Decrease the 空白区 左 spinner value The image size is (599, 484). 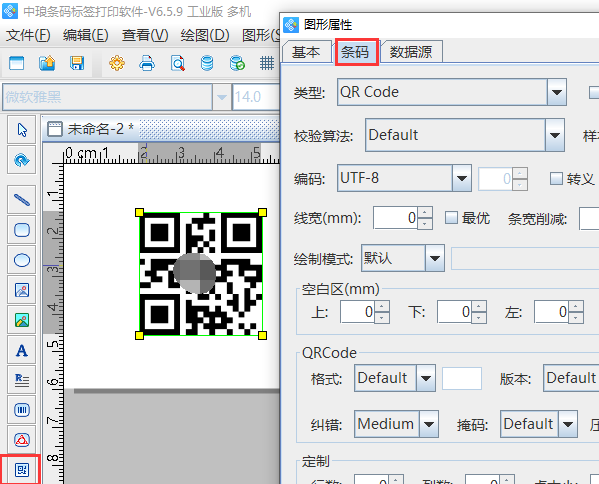click(x=576, y=317)
